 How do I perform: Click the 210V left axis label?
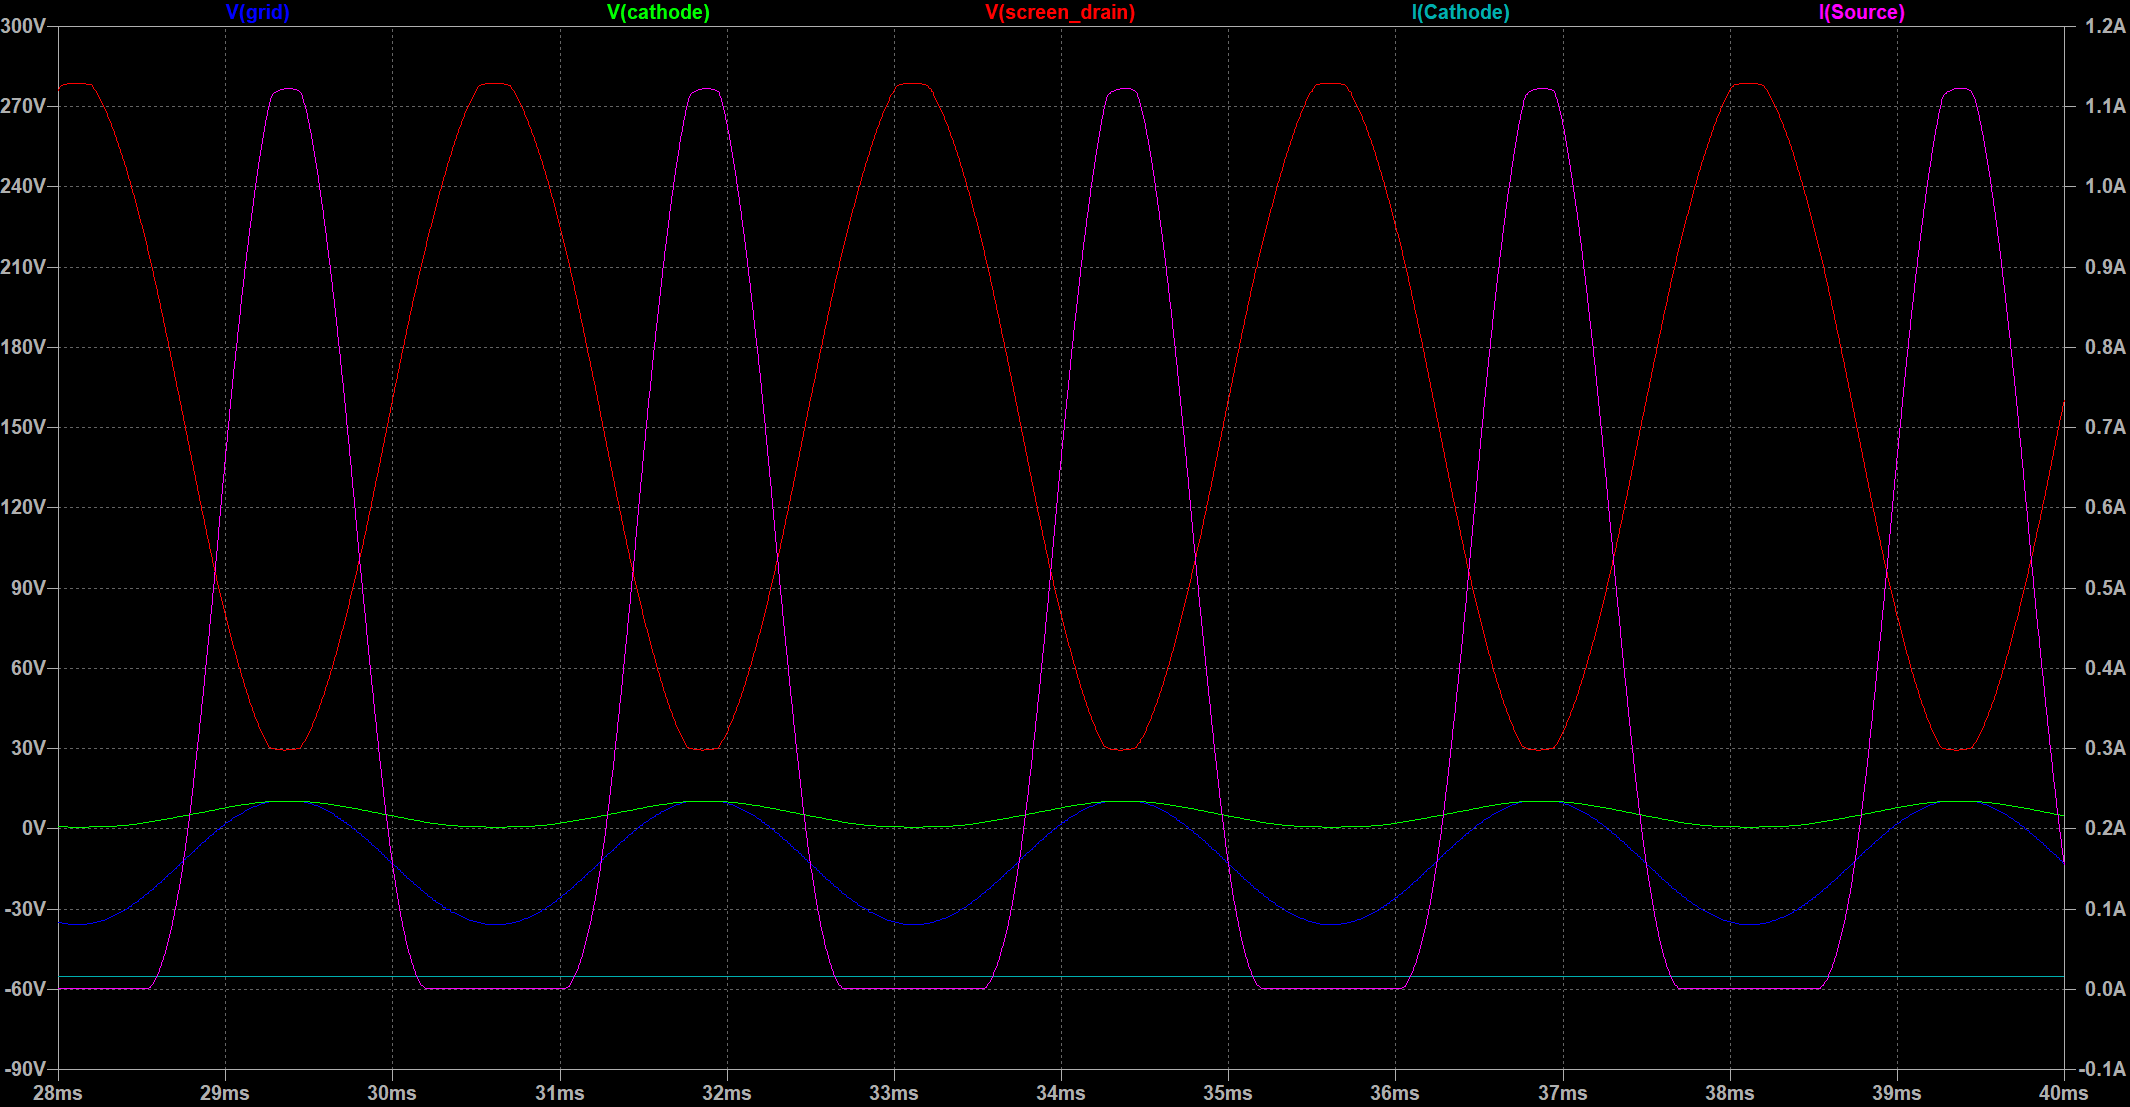point(23,267)
